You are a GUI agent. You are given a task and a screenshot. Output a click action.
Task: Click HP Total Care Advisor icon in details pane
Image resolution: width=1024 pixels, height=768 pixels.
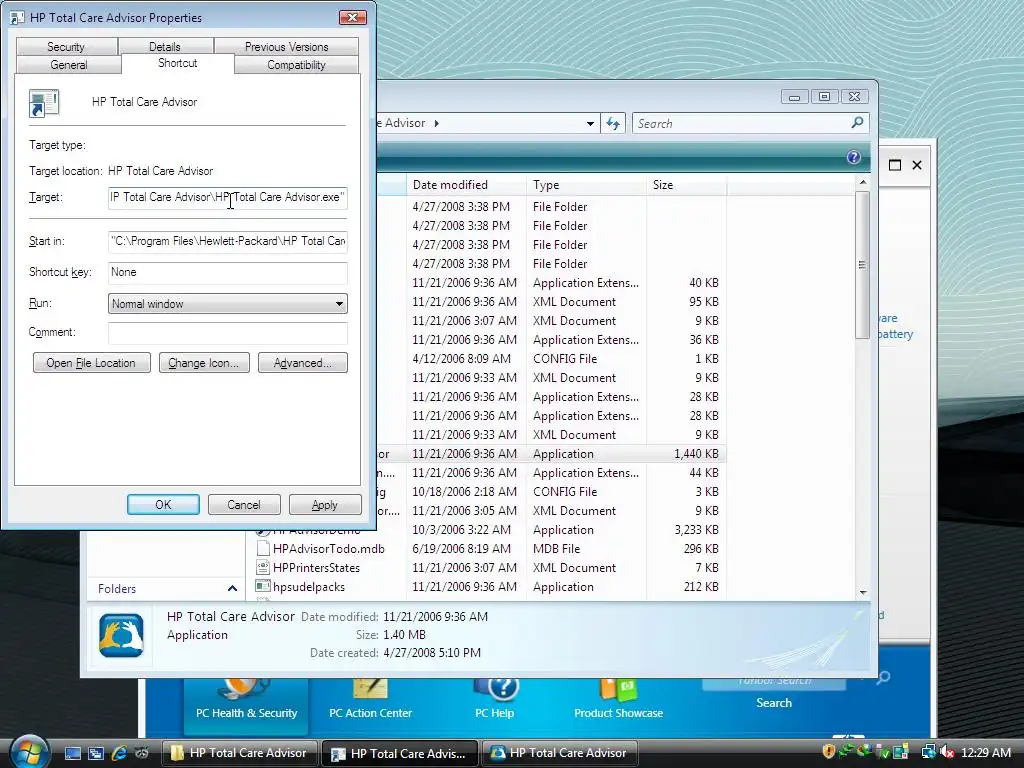(121, 635)
